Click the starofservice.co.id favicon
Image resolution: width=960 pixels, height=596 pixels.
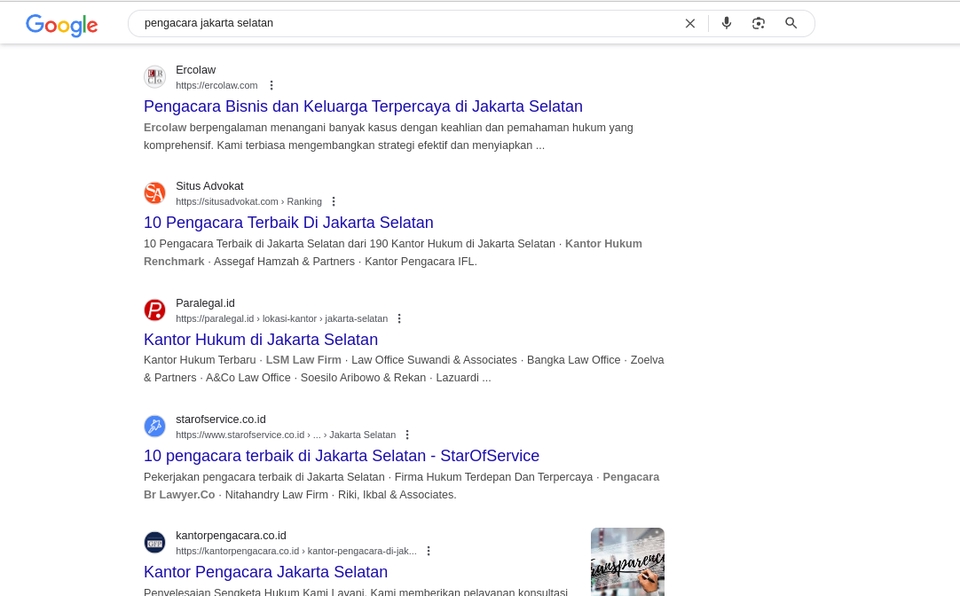155,426
